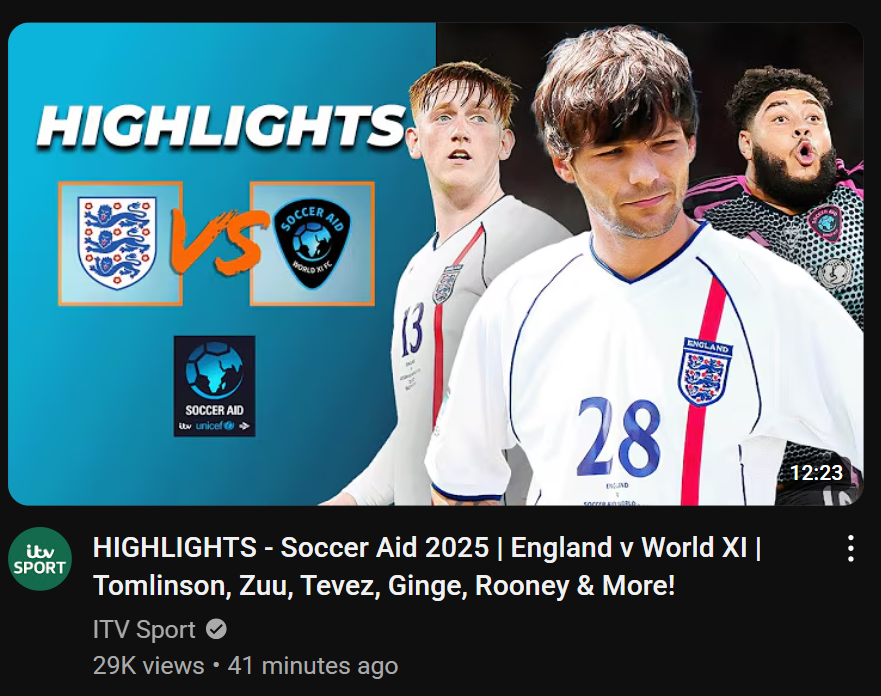Image resolution: width=881 pixels, height=696 pixels.
Task: Click the verified checkmark badge beside ITV Sport
Action: 216,629
